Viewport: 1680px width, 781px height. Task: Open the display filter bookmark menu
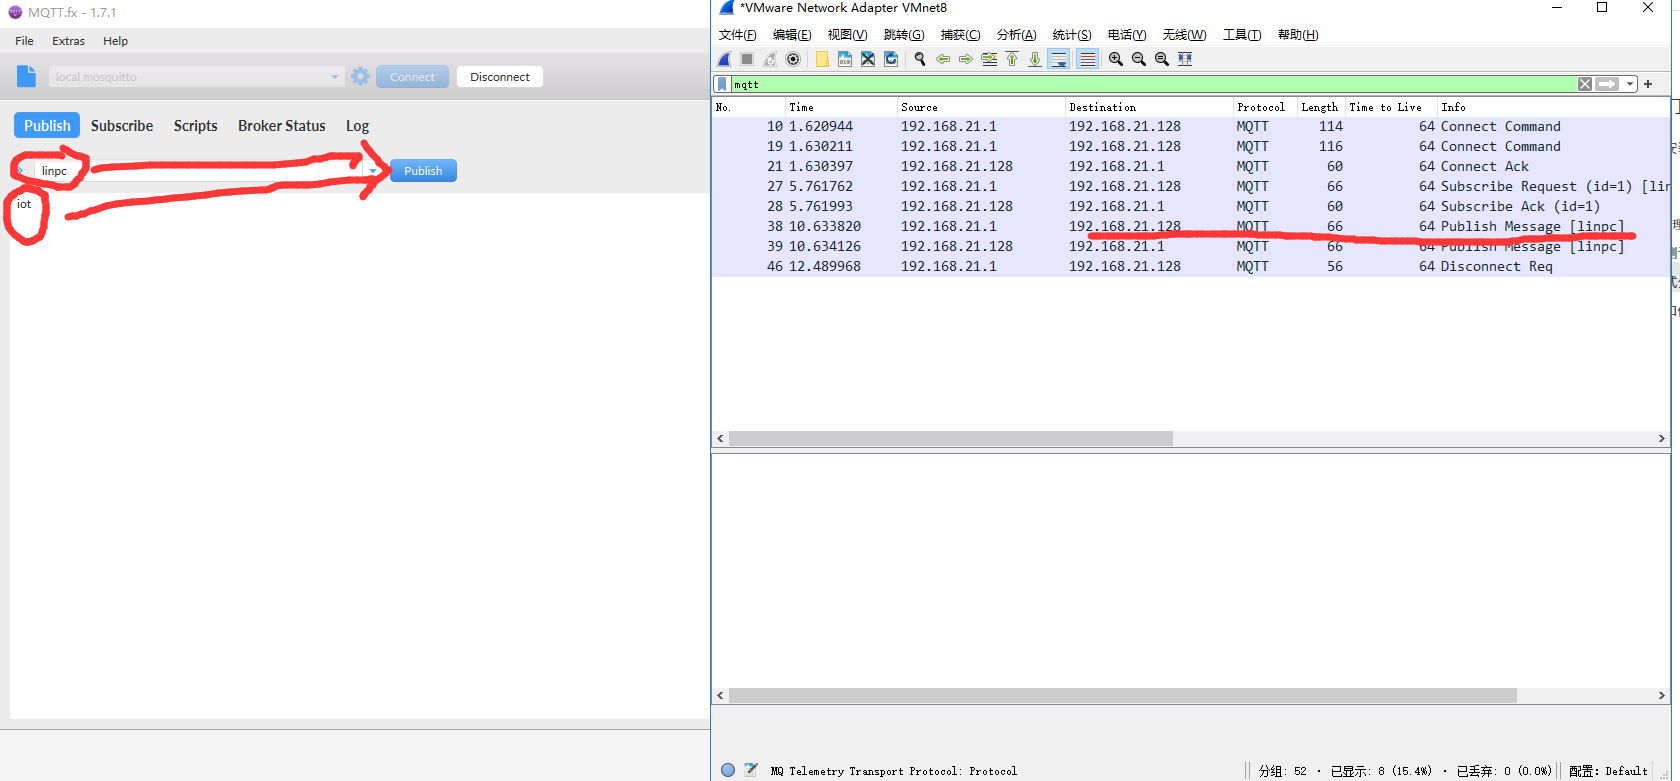click(722, 84)
